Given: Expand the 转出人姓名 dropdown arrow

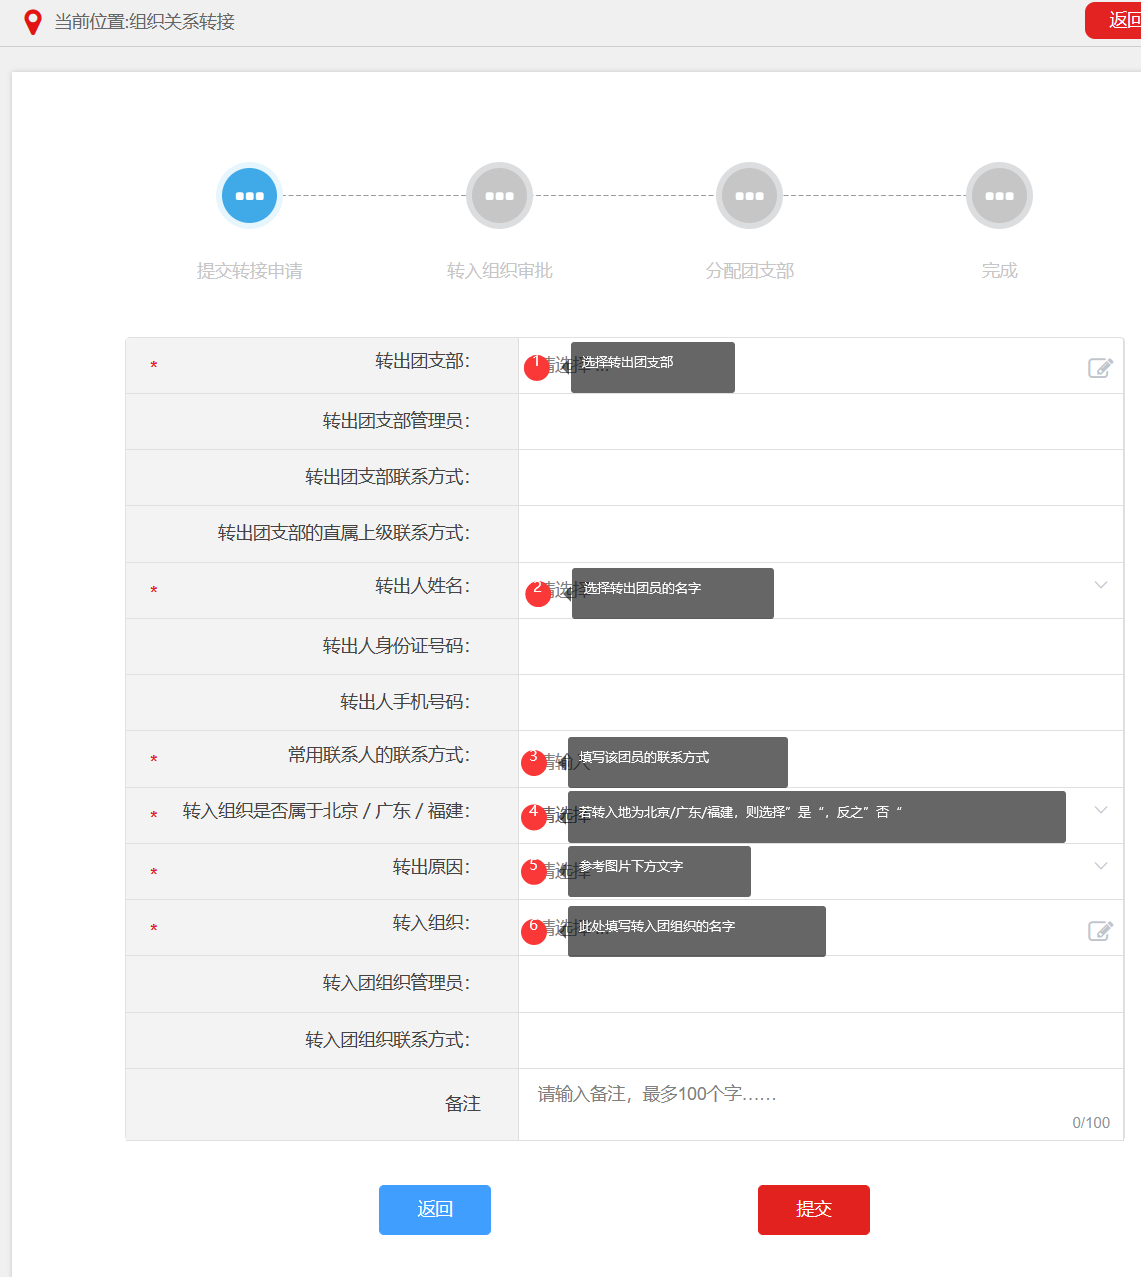Looking at the screenshot, I should pyautogui.click(x=1100, y=585).
